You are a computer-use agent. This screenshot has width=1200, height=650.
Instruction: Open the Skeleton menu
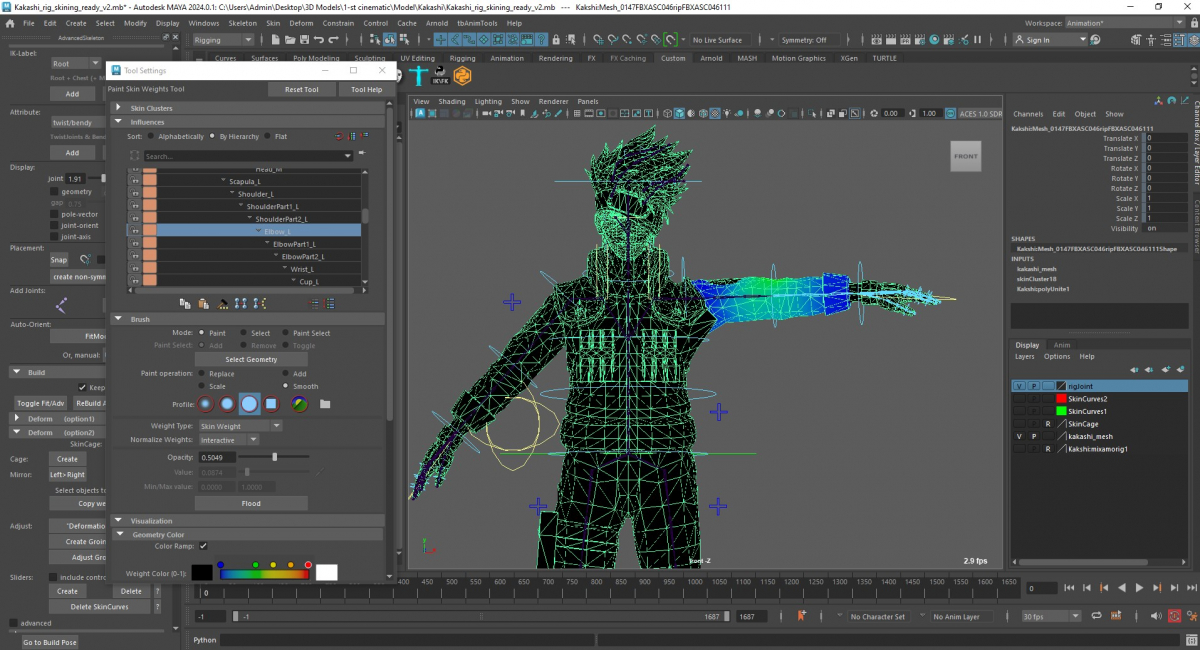(x=242, y=23)
